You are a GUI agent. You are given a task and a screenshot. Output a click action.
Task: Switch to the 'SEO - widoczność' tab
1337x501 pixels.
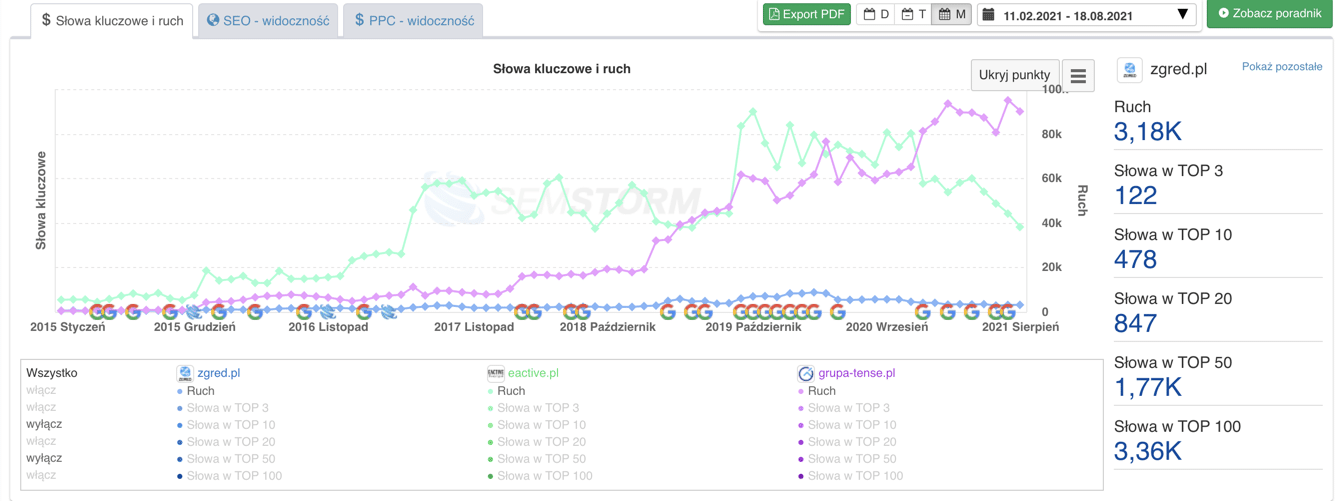(268, 20)
